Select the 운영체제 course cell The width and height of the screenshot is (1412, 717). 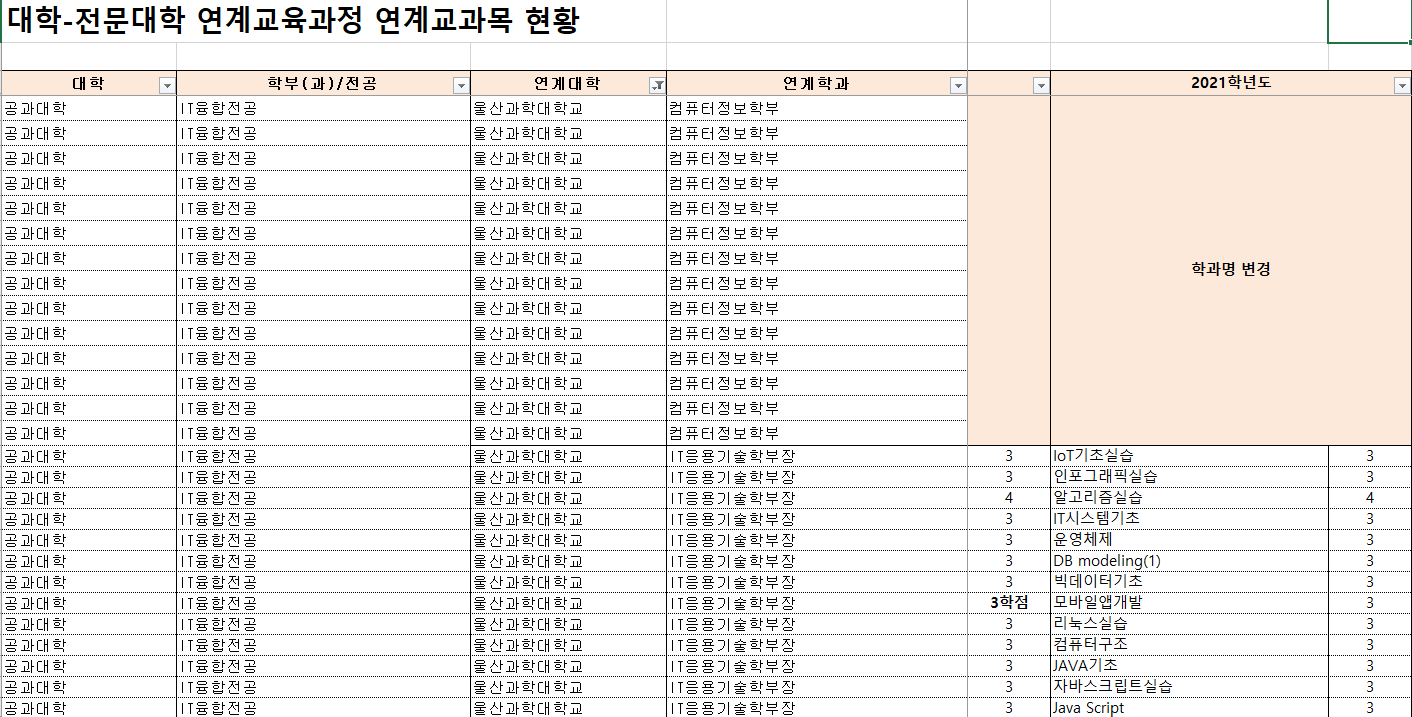click(1189, 540)
